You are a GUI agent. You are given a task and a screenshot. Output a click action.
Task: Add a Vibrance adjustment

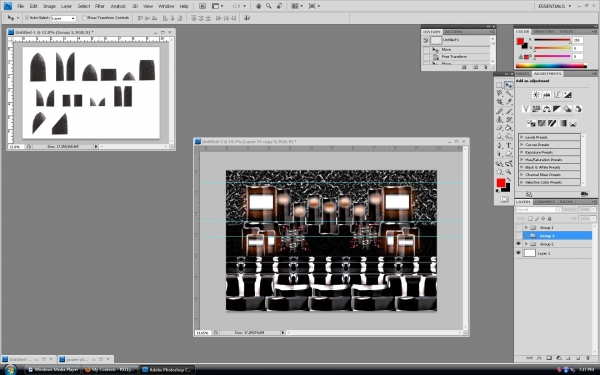[x=526, y=109]
